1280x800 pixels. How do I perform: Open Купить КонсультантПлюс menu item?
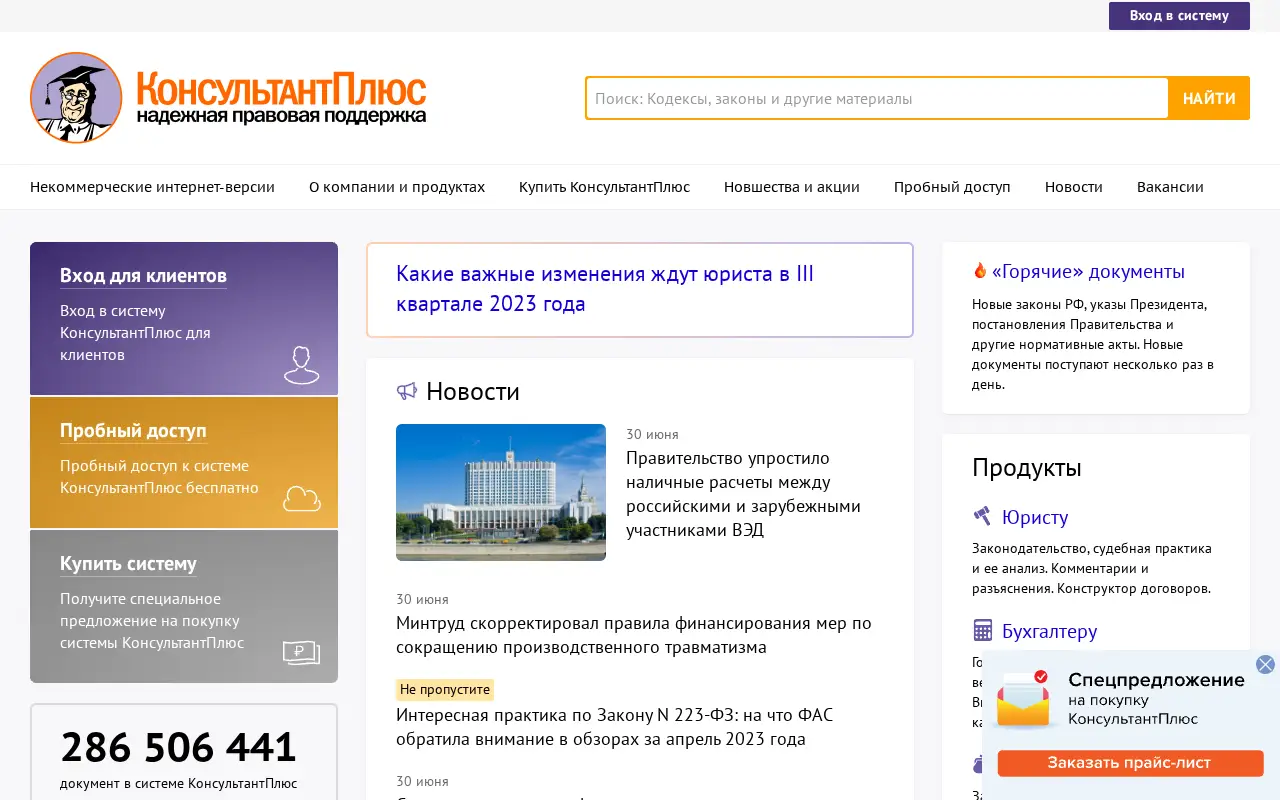604,187
